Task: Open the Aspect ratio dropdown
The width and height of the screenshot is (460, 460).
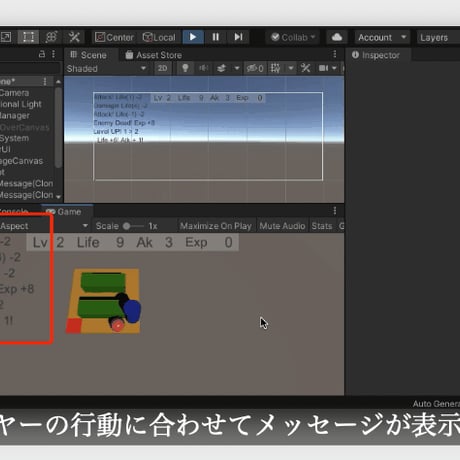Action: pos(45,226)
